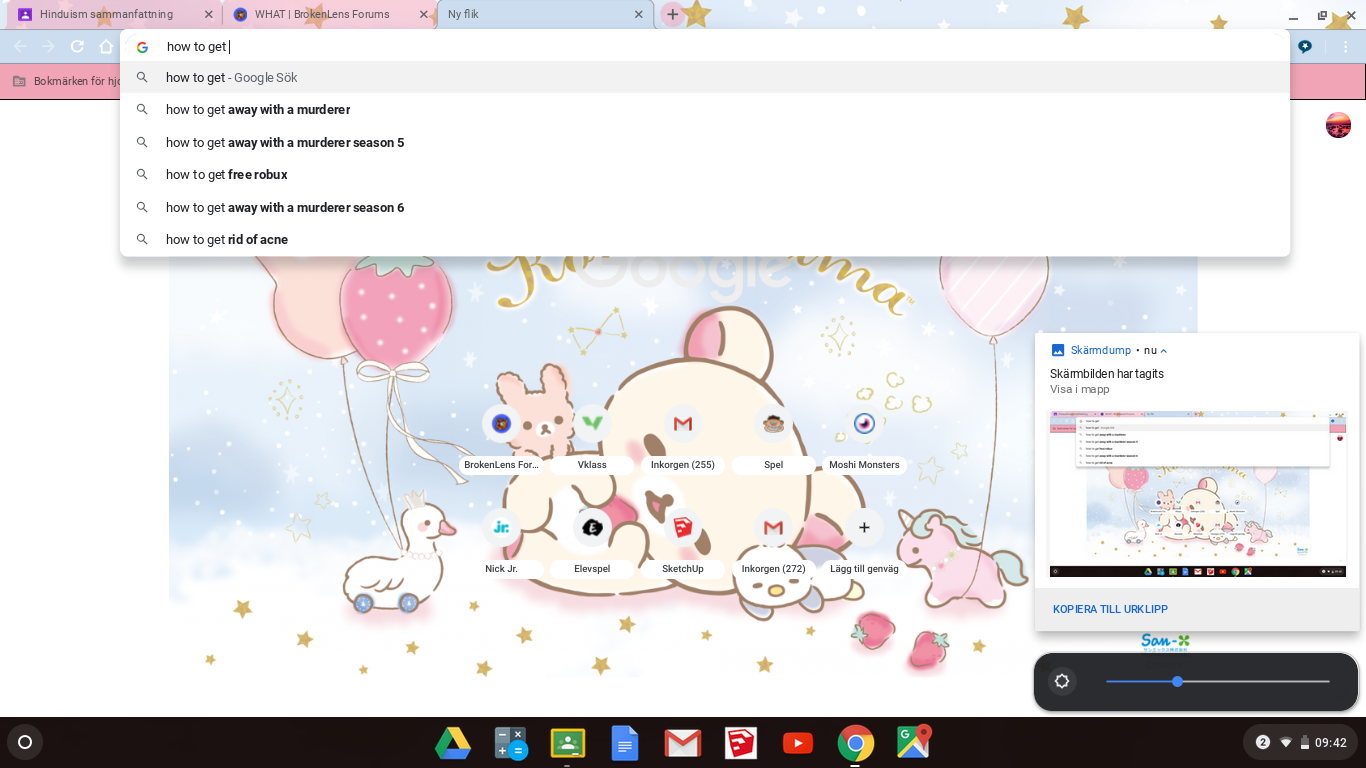Choose 'how to get away with a murderer'
Screen dimensions: 1366x768
pyautogui.click(x=705, y=110)
